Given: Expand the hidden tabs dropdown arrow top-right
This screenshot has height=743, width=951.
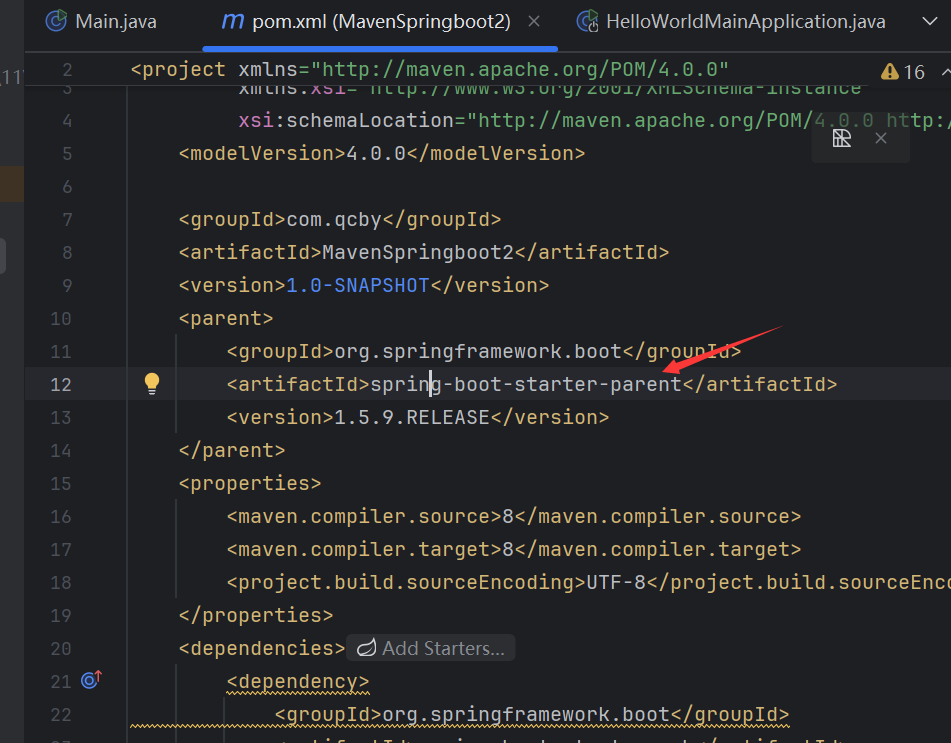Looking at the screenshot, I should click(x=932, y=20).
